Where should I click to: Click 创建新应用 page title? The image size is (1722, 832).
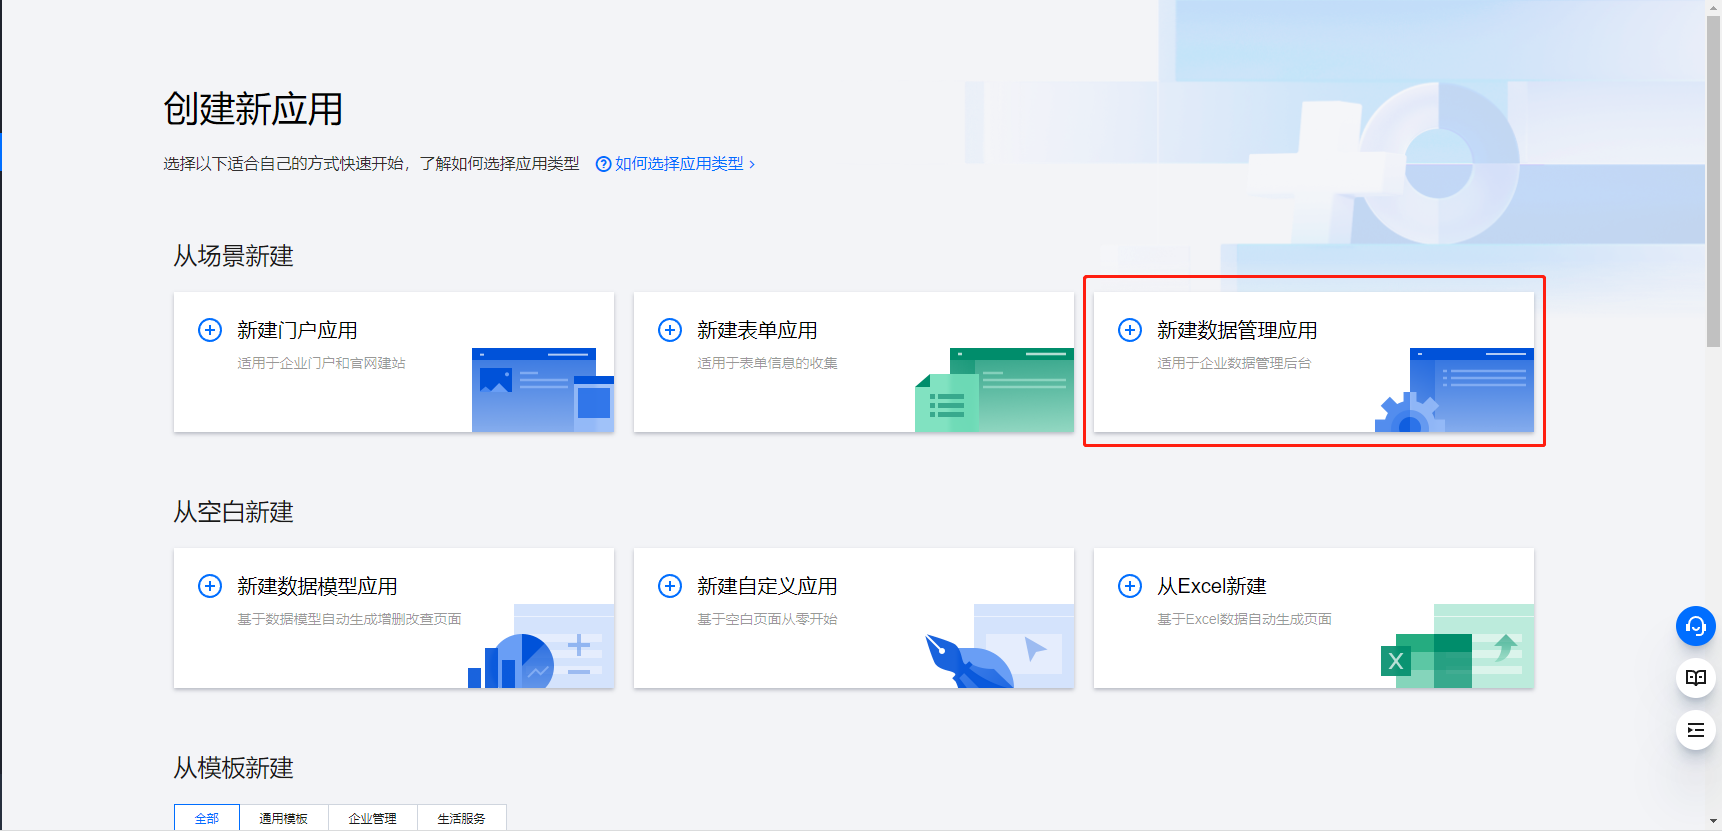click(x=253, y=109)
